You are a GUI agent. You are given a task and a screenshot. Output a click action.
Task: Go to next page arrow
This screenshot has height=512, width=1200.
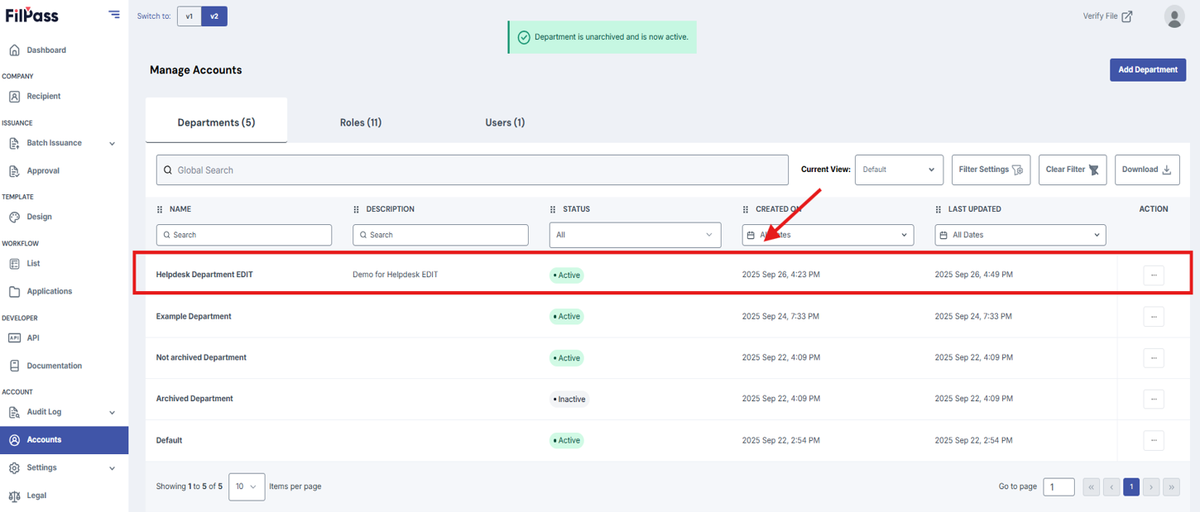click(x=1151, y=487)
